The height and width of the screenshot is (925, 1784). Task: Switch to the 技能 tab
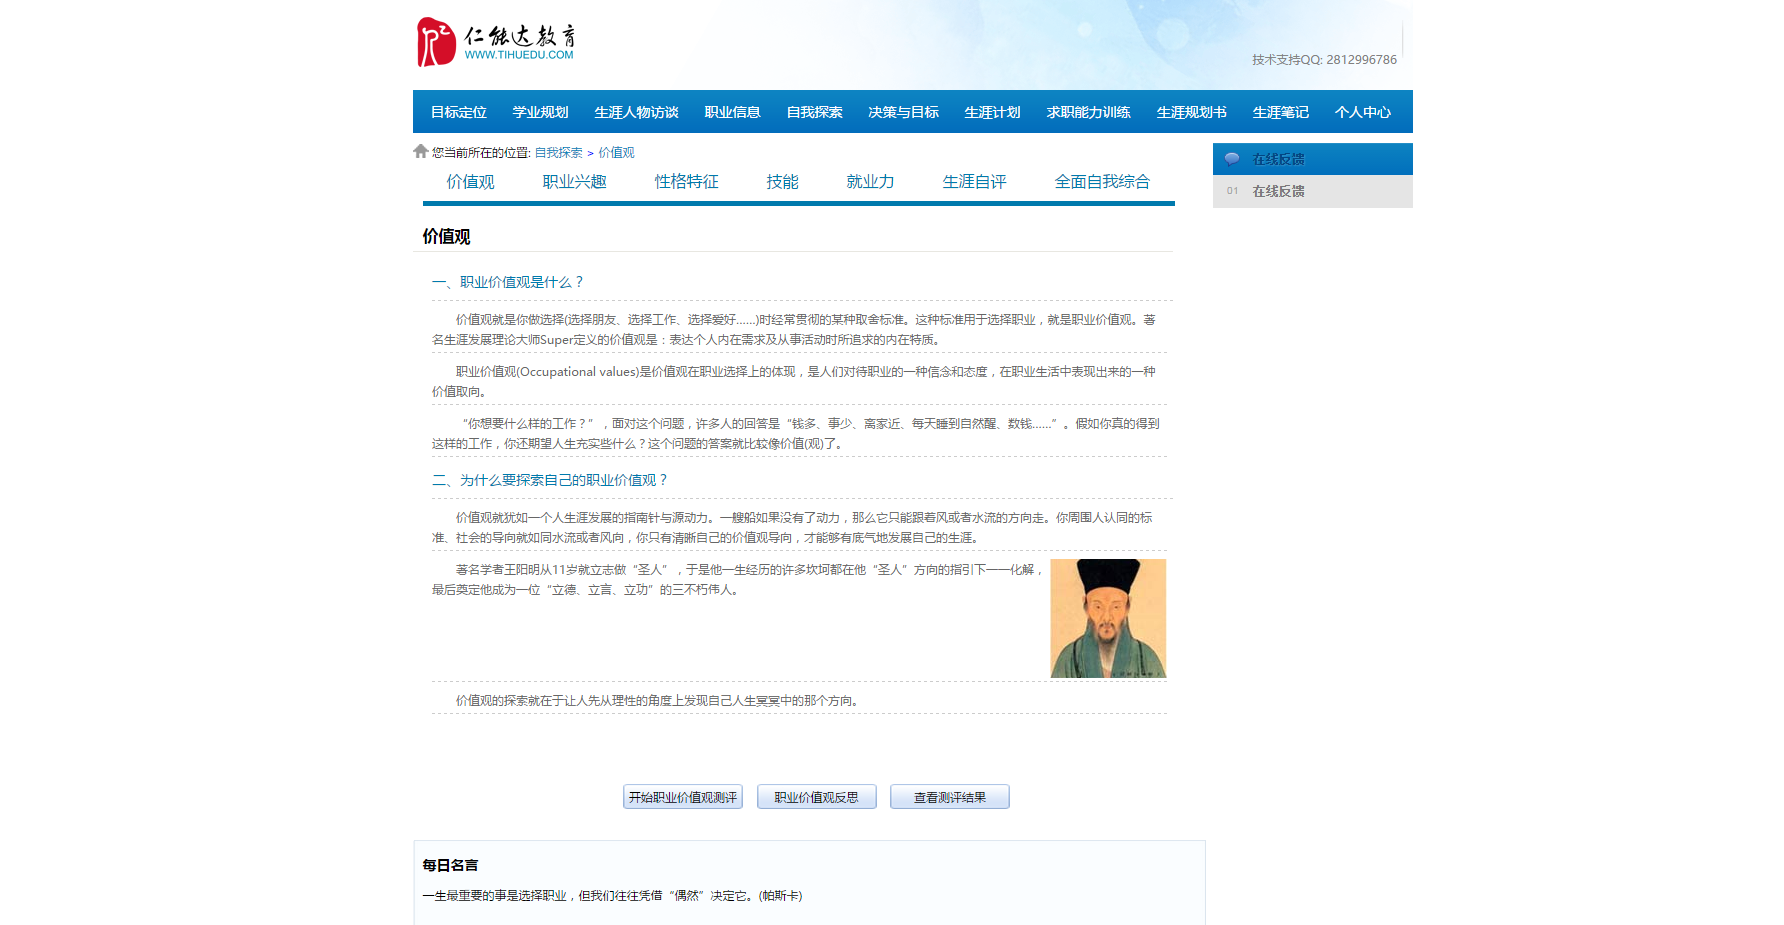point(783,182)
